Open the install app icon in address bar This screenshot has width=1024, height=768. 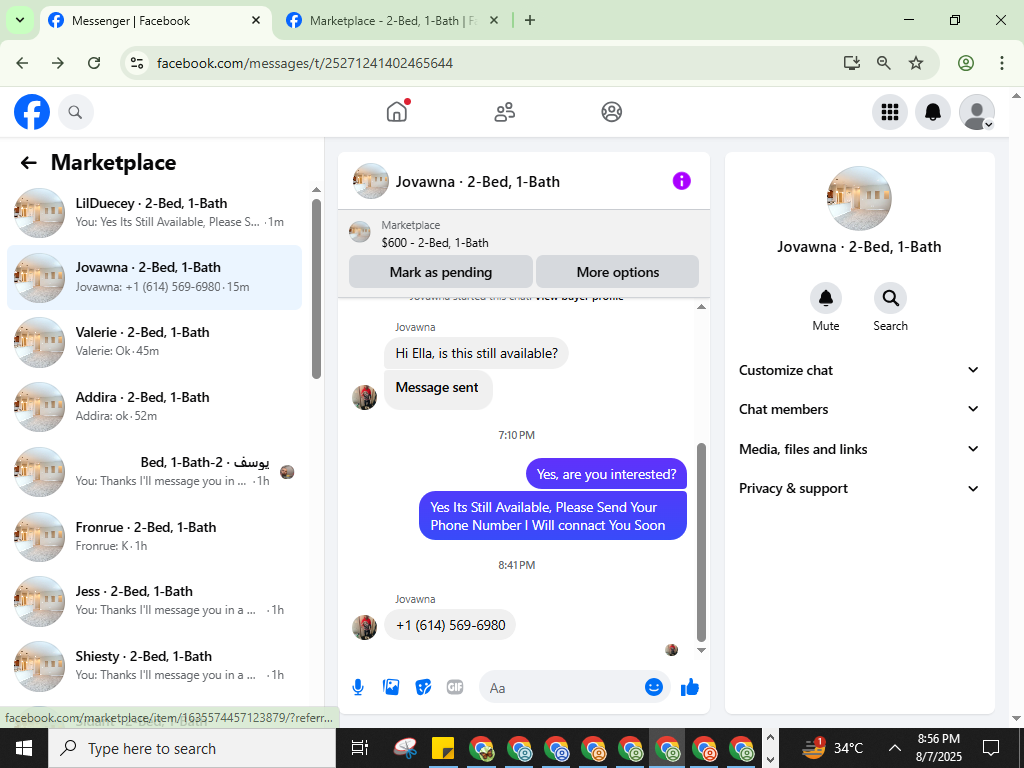coord(851,63)
